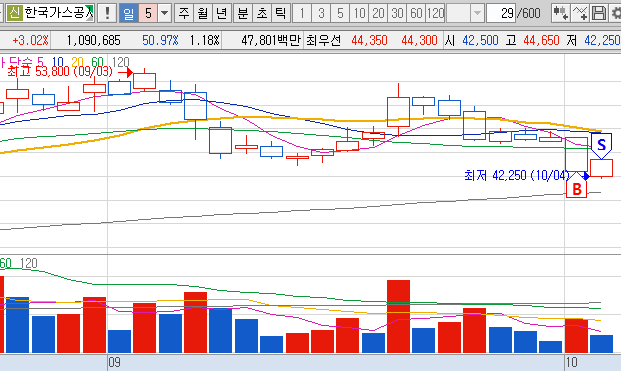Click the 09 month marker on time axis
Image resolution: width=621 pixels, height=371 pixels.
114,362
